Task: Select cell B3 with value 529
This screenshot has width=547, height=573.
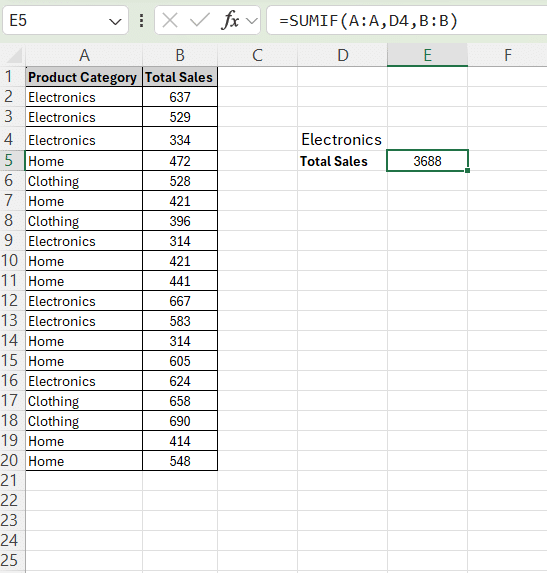Action: [x=180, y=117]
